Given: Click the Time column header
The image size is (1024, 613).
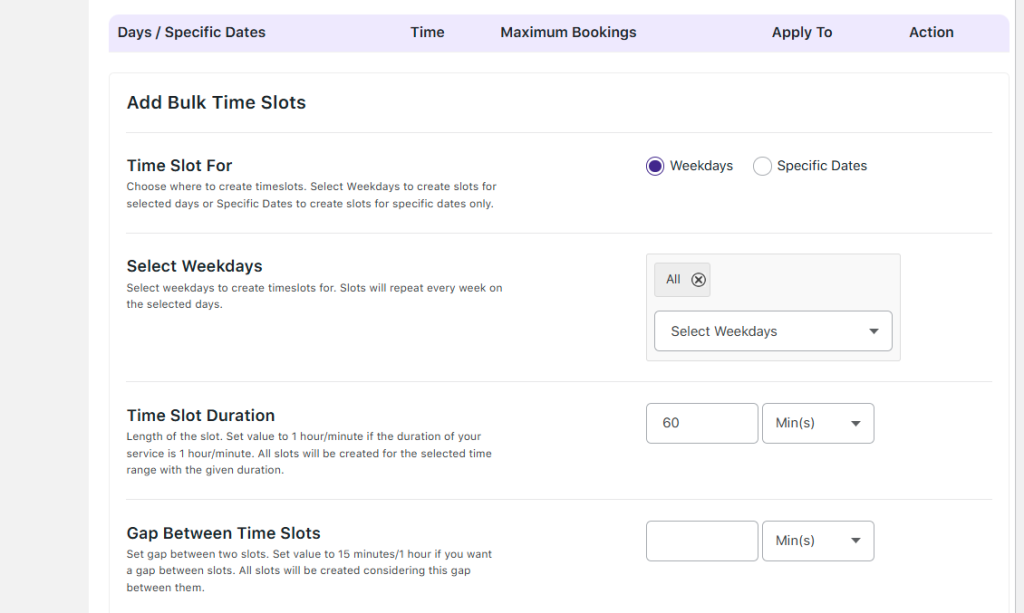Looking at the screenshot, I should (427, 32).
